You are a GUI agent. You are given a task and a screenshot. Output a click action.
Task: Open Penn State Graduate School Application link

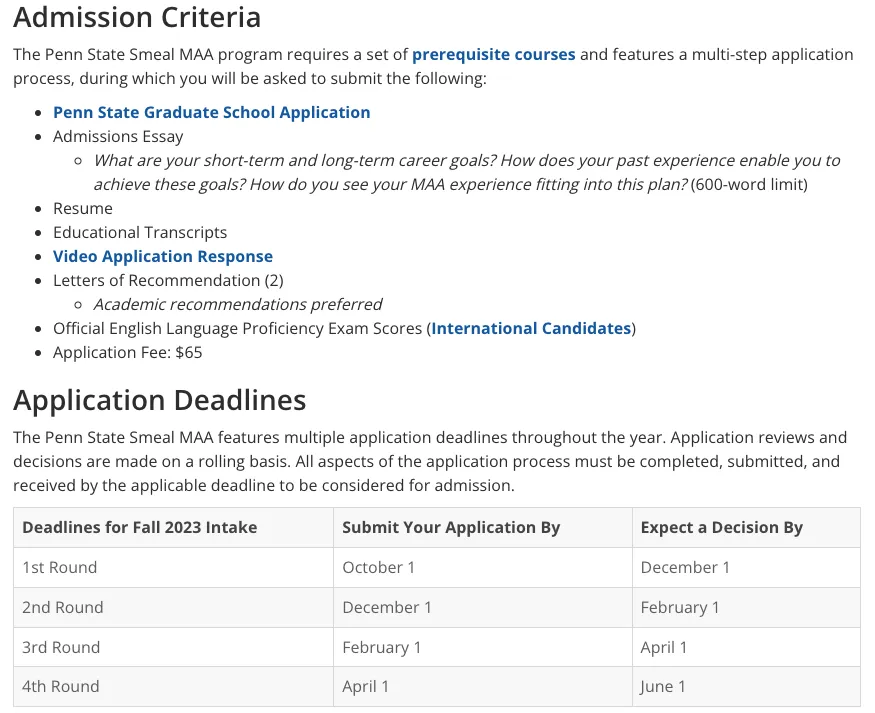211,112
